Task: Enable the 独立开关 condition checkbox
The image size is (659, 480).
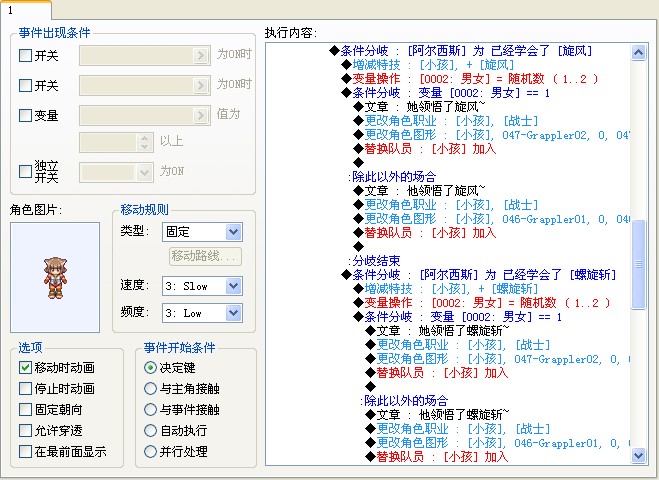Action: (x=26, y=171)
